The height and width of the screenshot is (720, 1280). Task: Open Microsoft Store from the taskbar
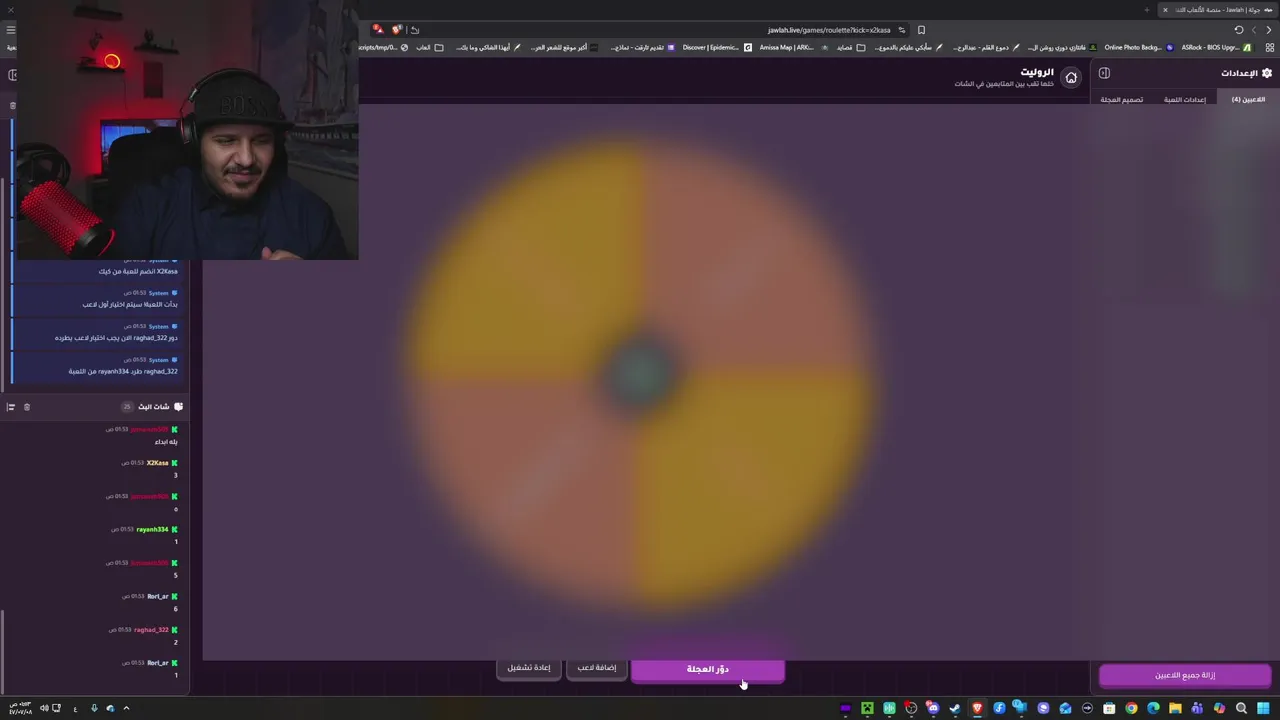pos(1109,708)
